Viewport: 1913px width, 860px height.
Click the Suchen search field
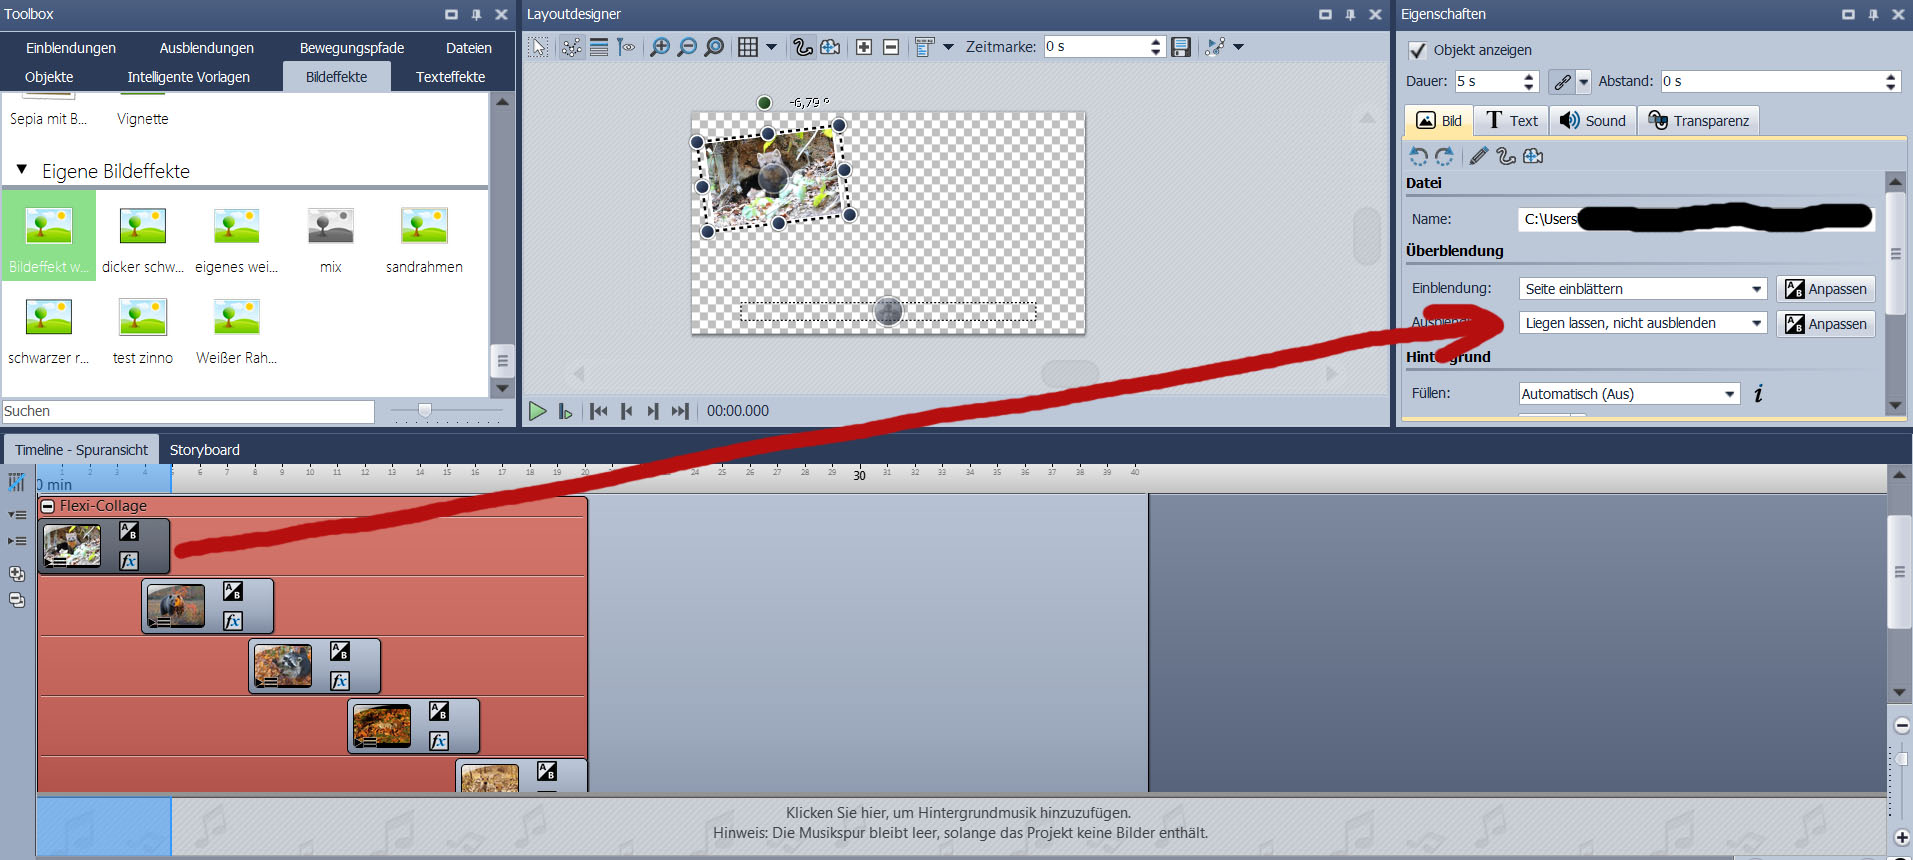(x=188, y=411)
